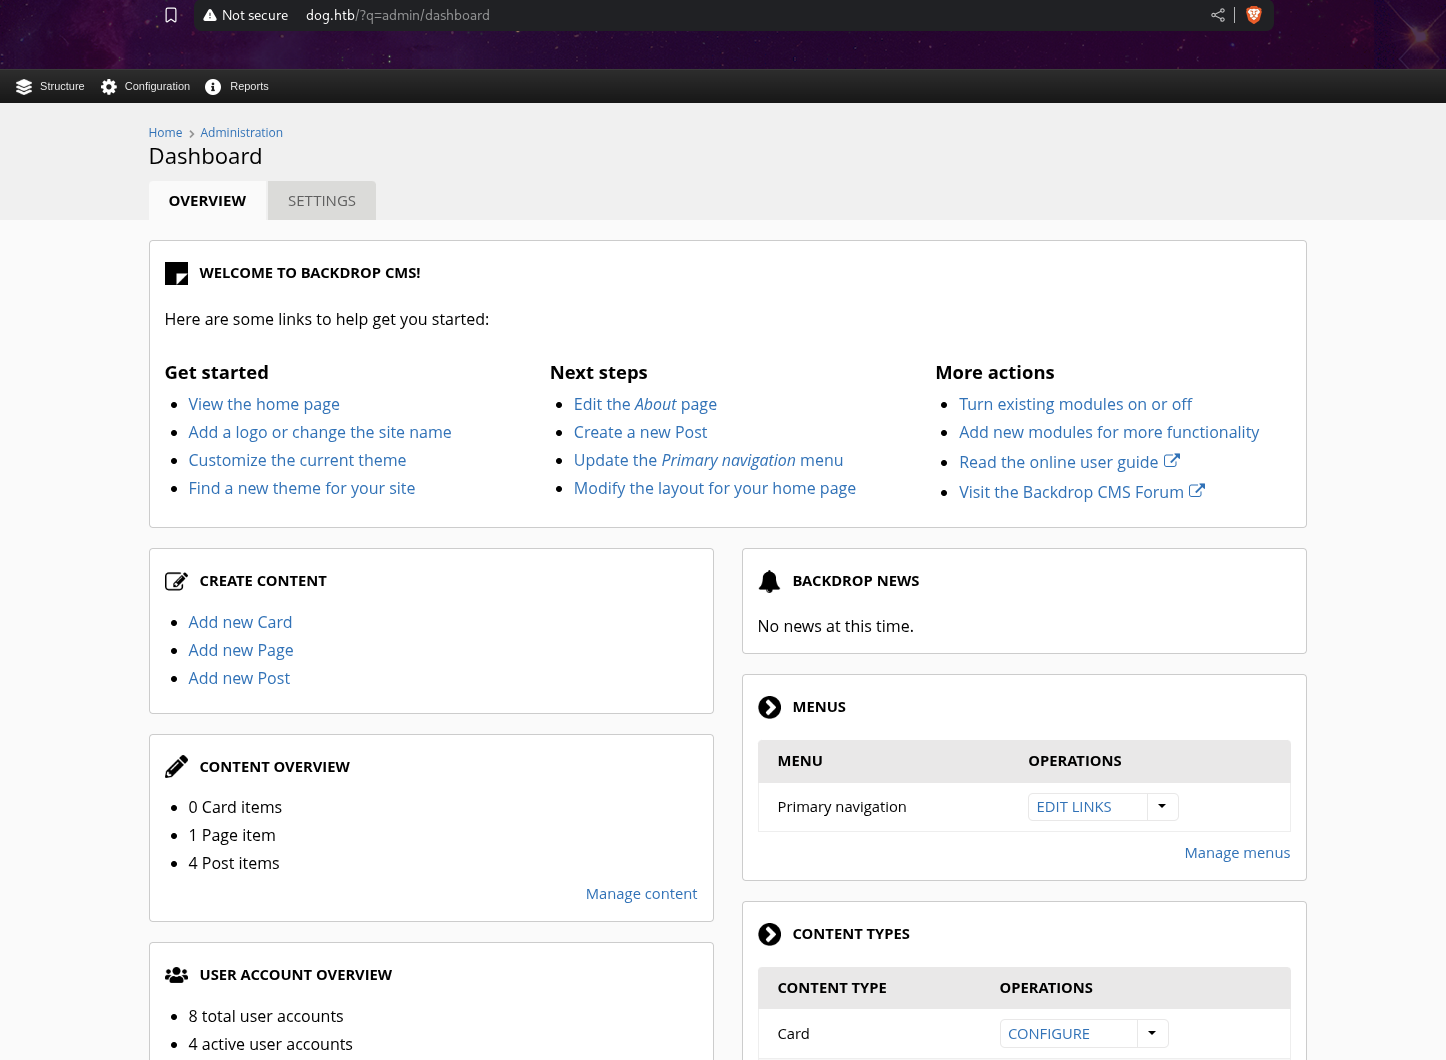
Task: Click Add new modules for more functionality
Action: (x=1109, y=432)
